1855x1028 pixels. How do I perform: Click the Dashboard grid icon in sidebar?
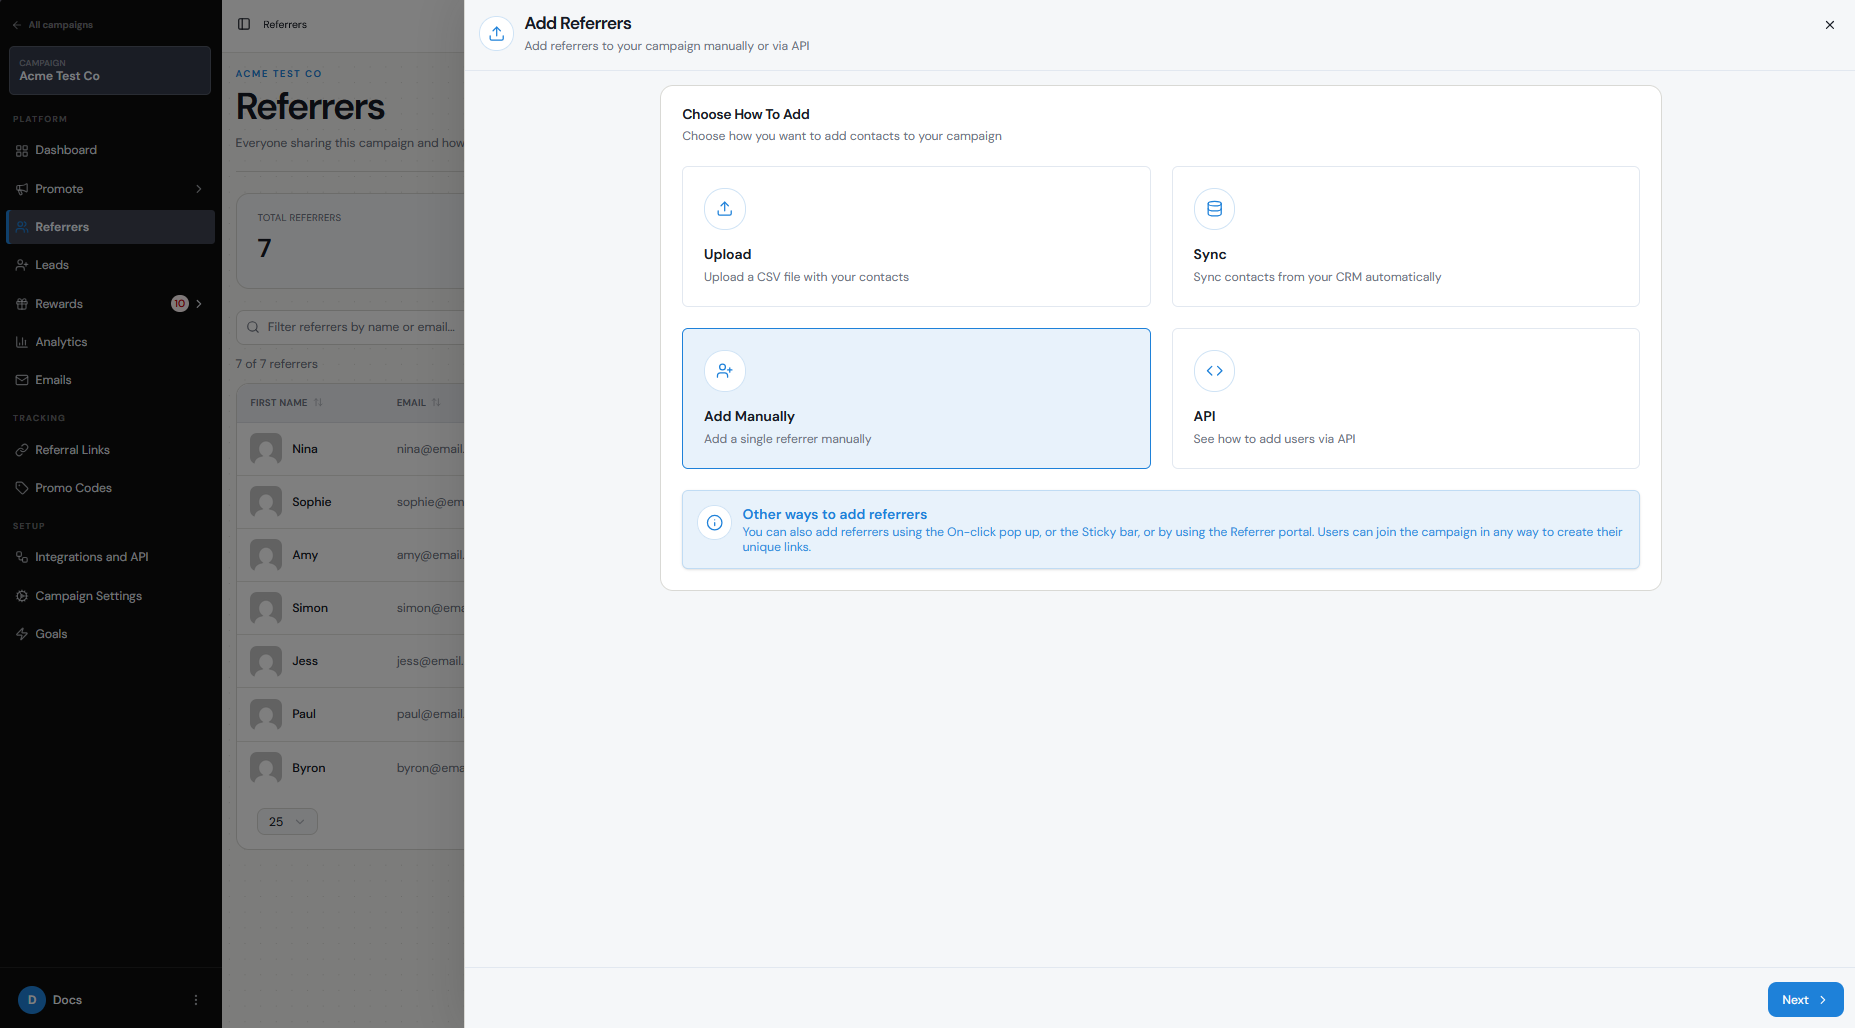coord(22,151)
